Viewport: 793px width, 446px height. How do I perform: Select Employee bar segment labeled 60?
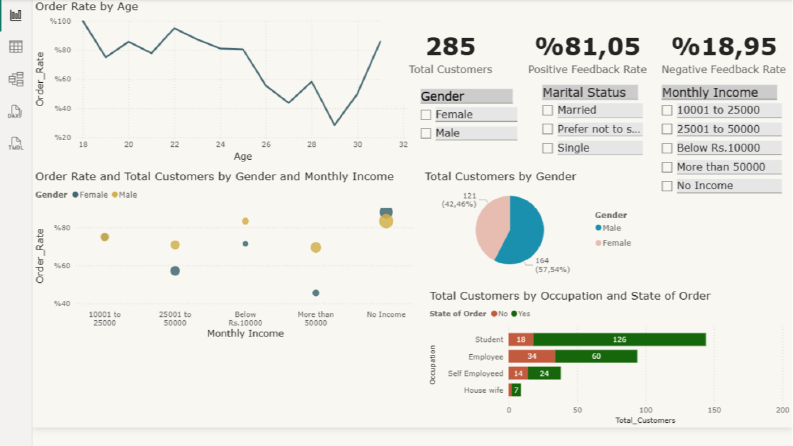coord(596,356)
